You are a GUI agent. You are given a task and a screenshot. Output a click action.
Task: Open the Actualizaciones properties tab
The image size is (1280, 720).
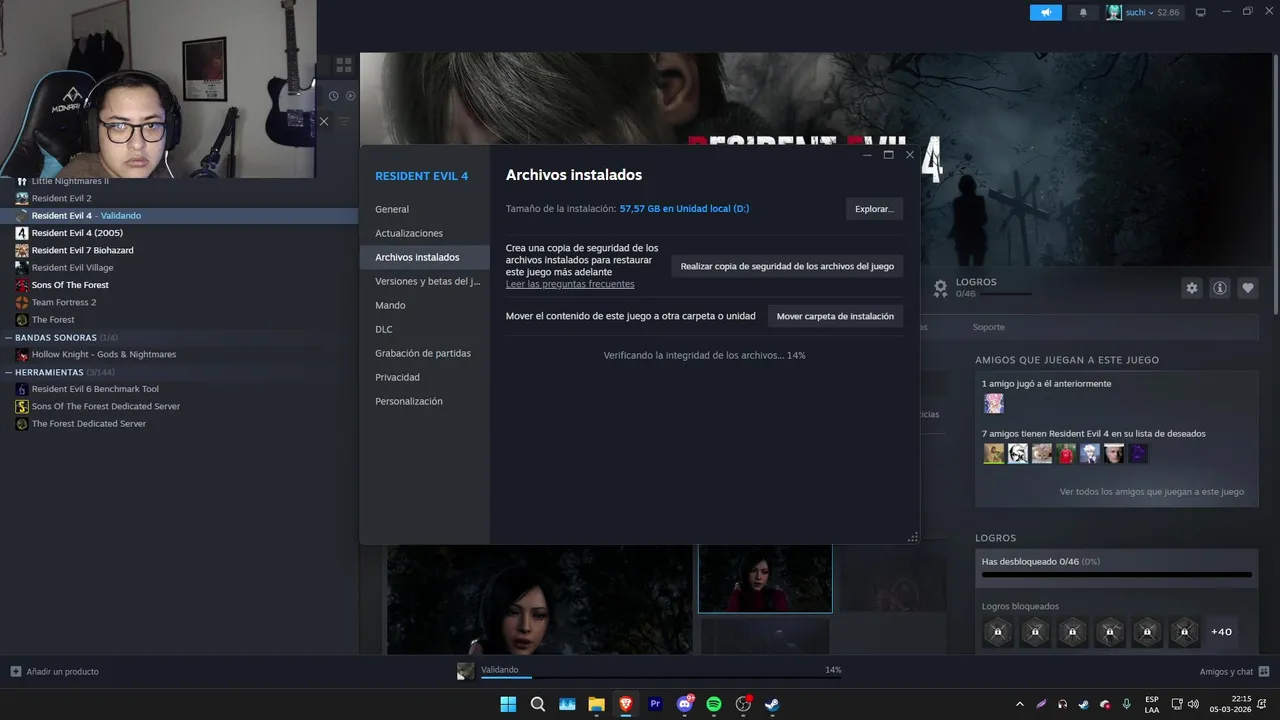point(409,233)
